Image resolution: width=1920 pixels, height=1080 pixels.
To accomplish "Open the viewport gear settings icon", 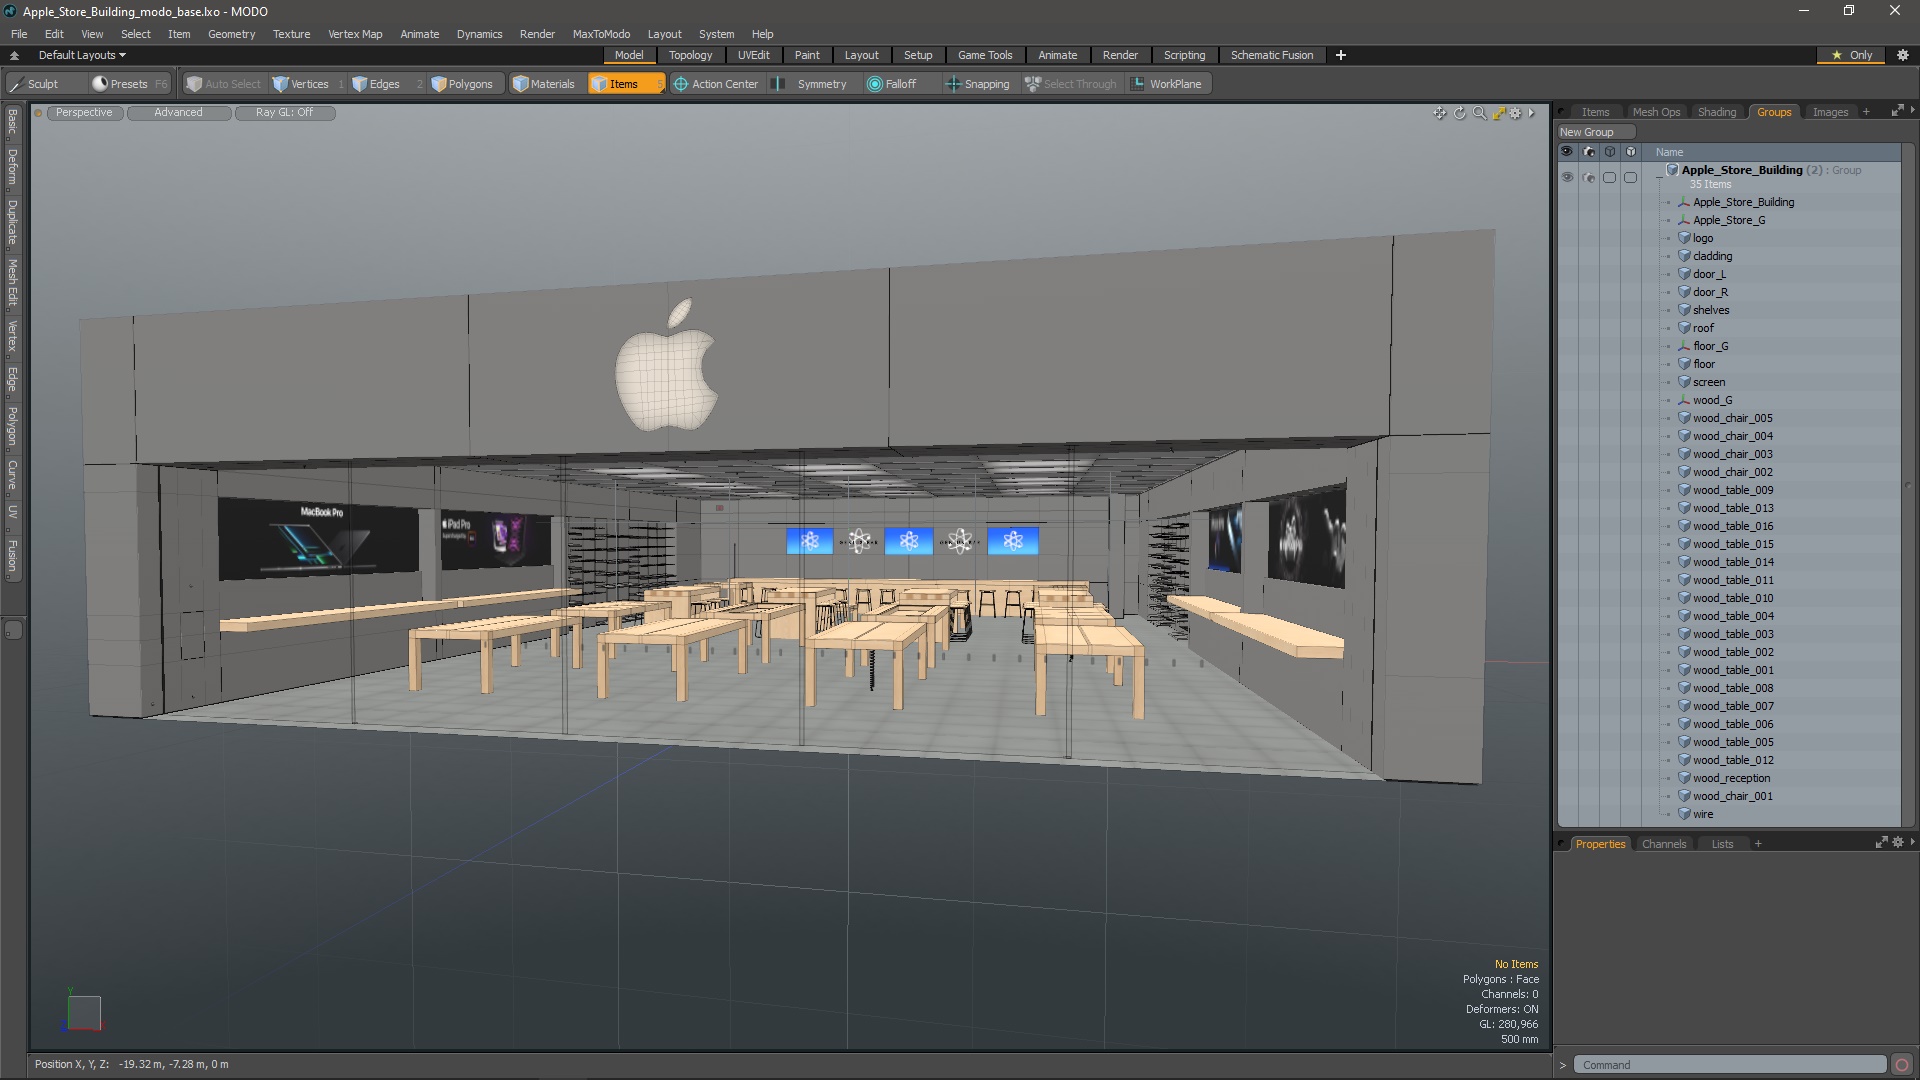I will [x=1515, y=113].
